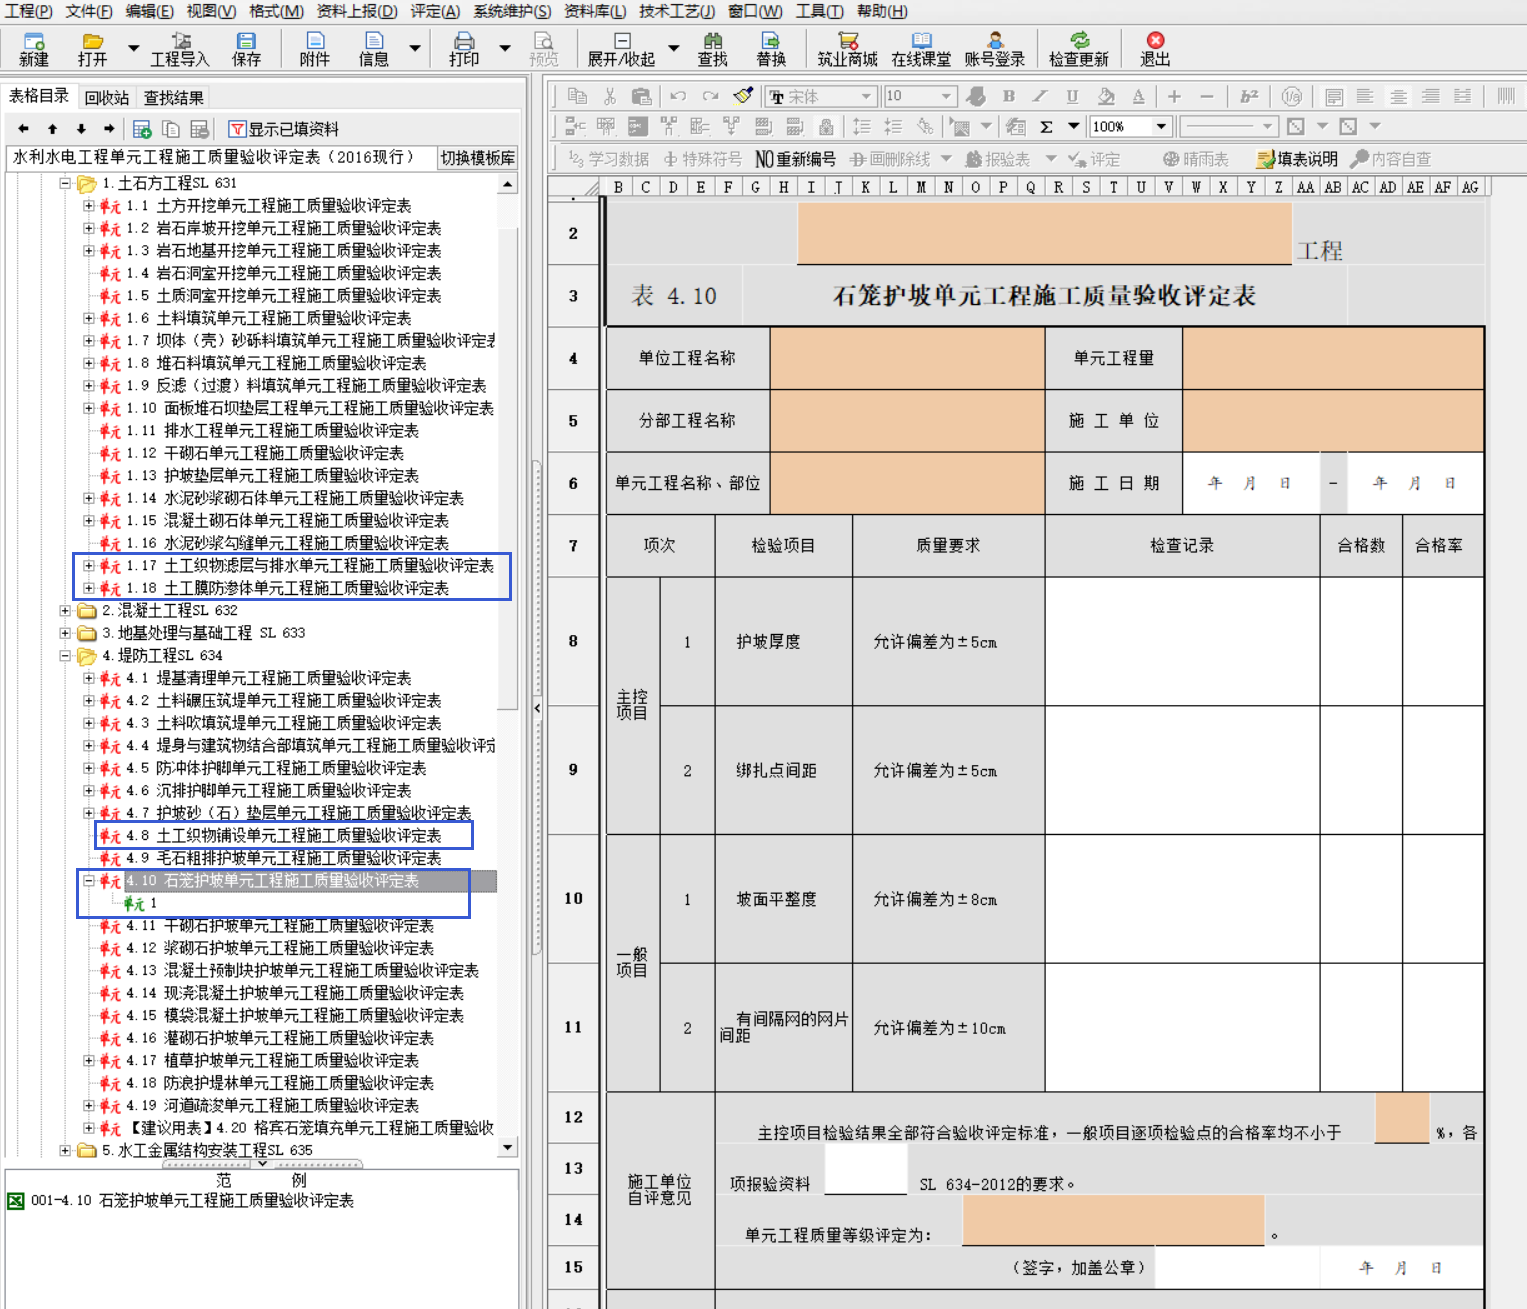Switch to the 查找结果 tab
1527x1309 pixels.
click(x=174, y=97)
